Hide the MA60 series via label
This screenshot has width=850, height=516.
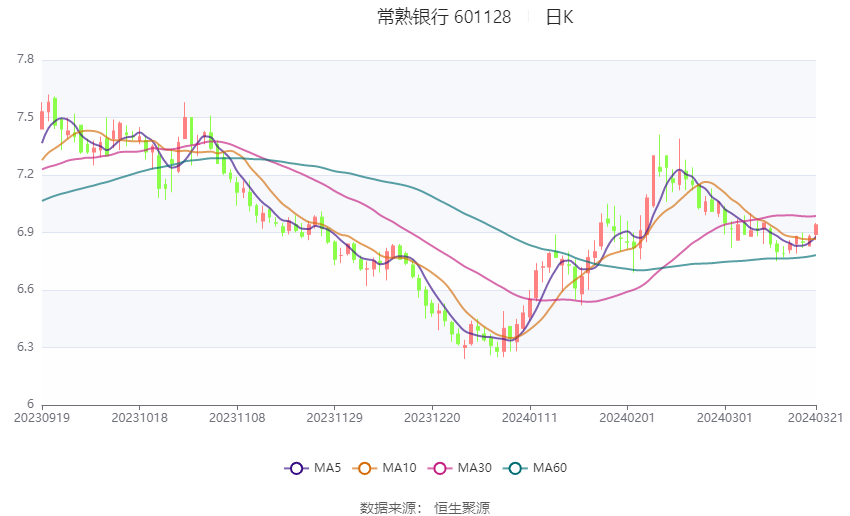pos(550,468)
